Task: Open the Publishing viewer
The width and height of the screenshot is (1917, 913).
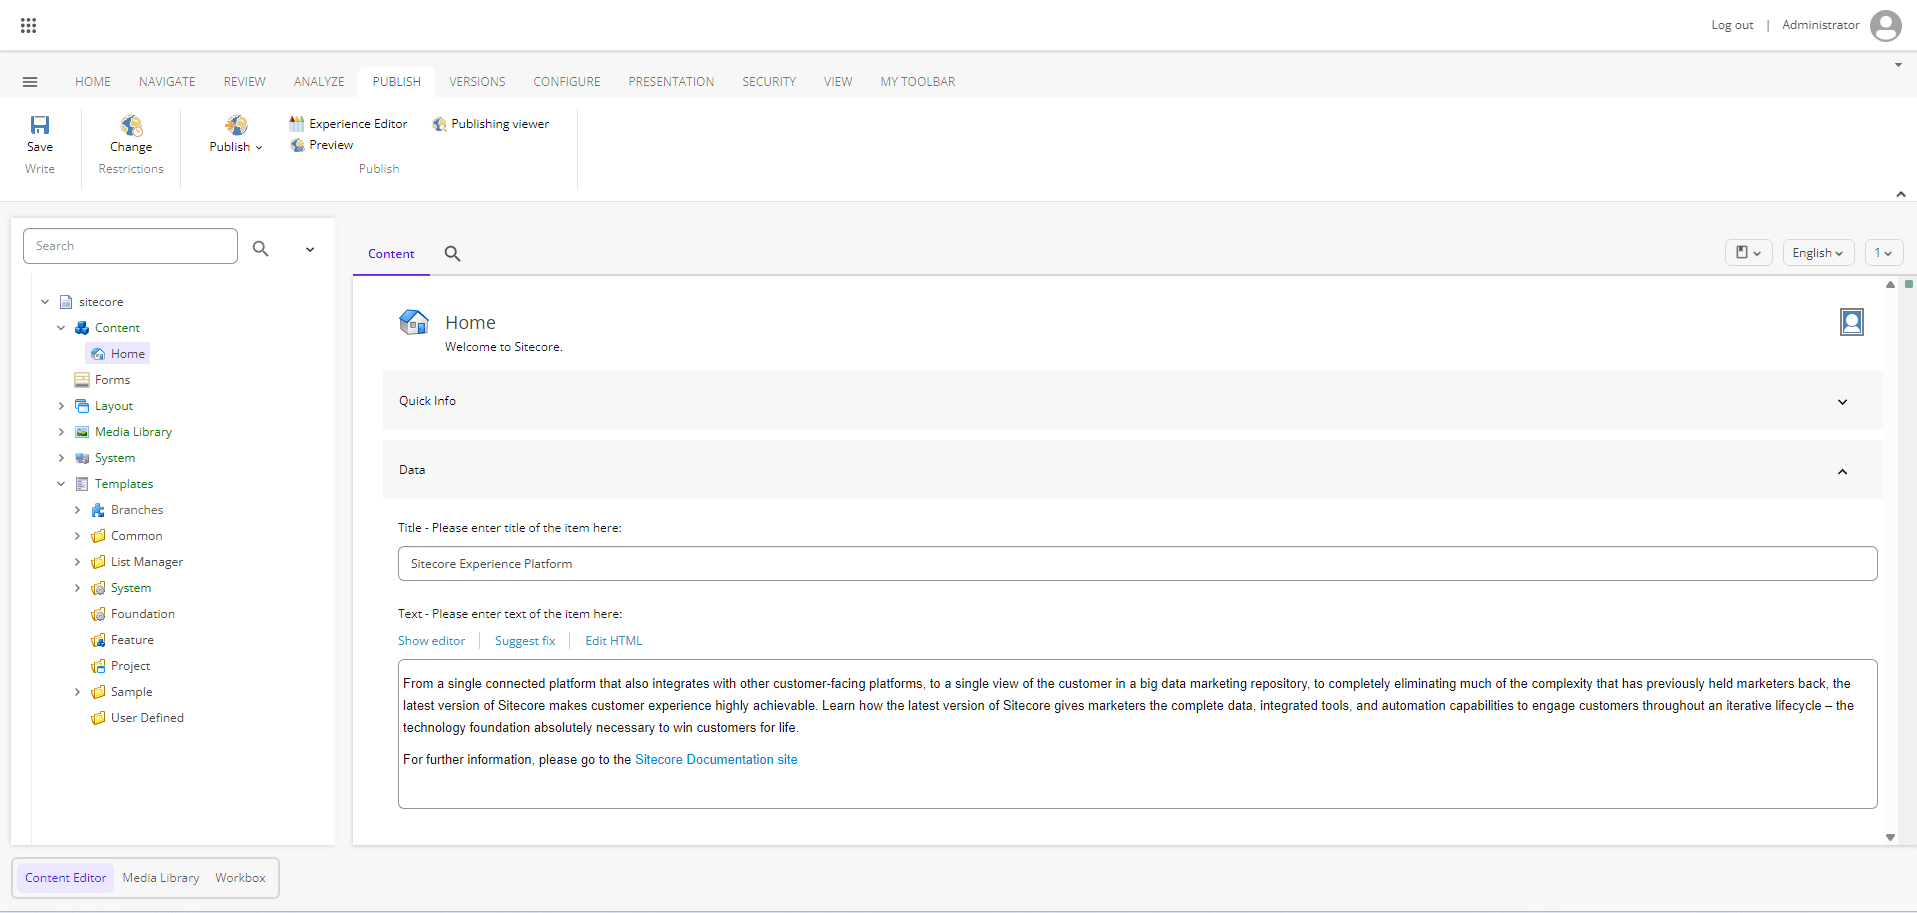Action: pyautogui.click(x=491, y=124)
